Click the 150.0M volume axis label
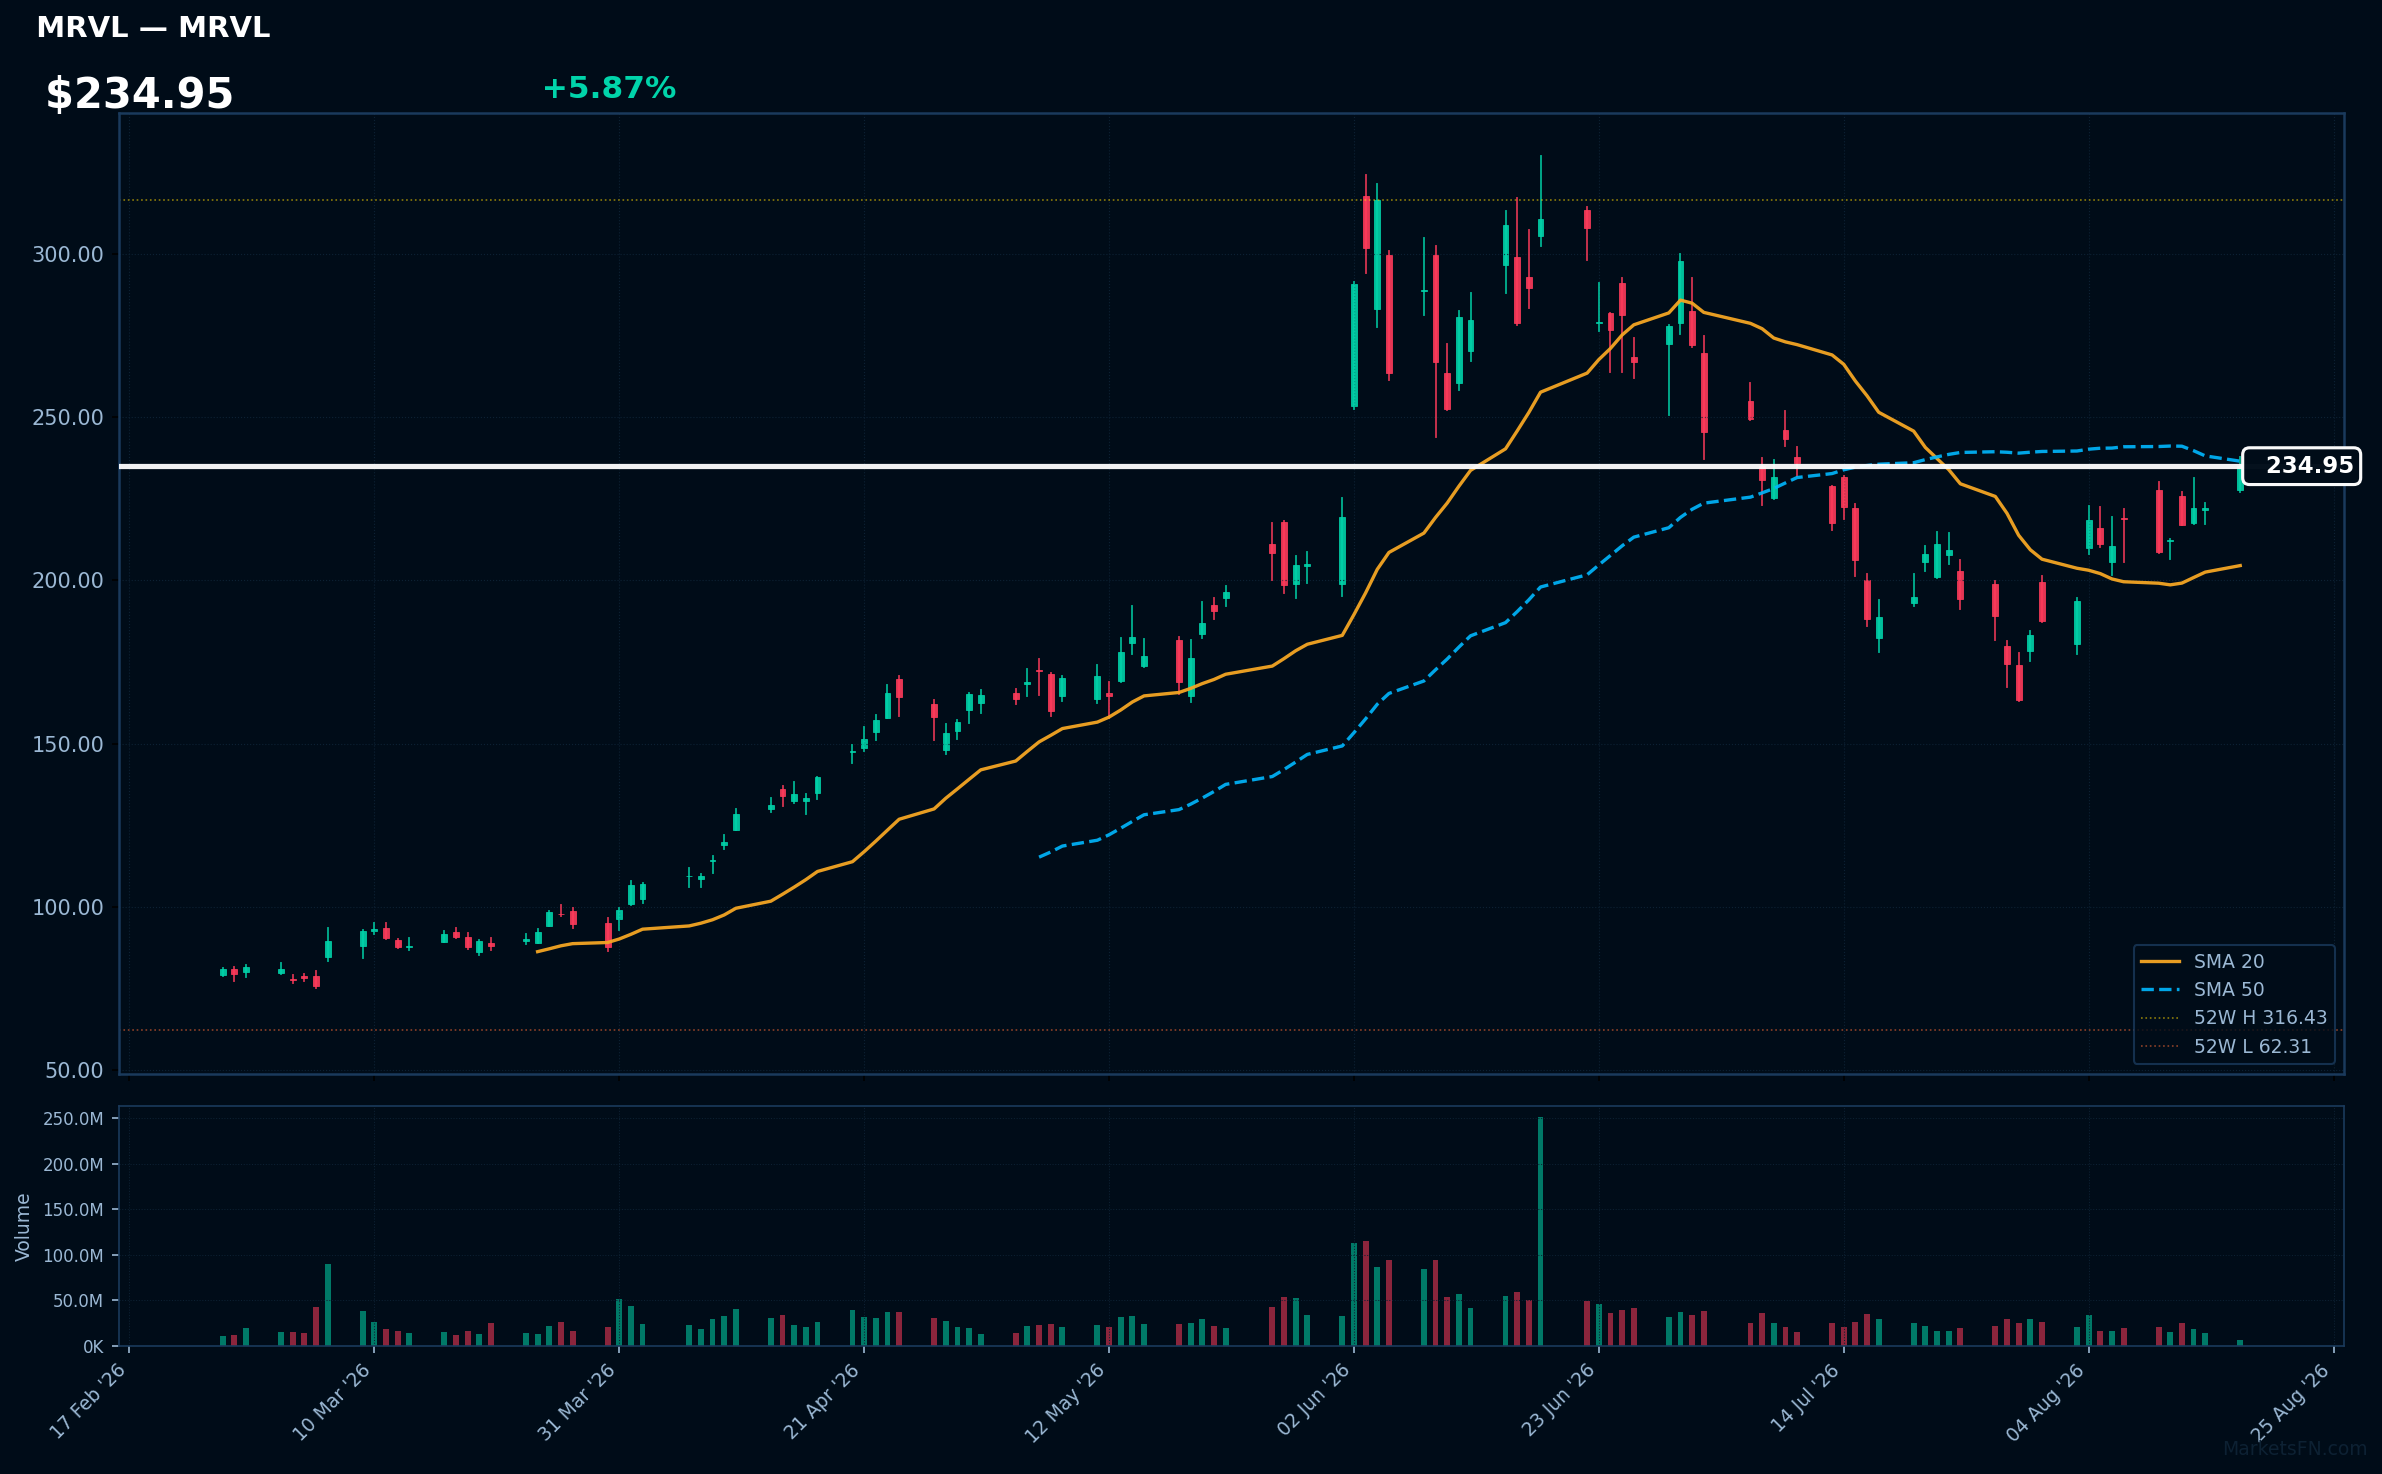The image size is (2382, 1474). pos(73,1210)
